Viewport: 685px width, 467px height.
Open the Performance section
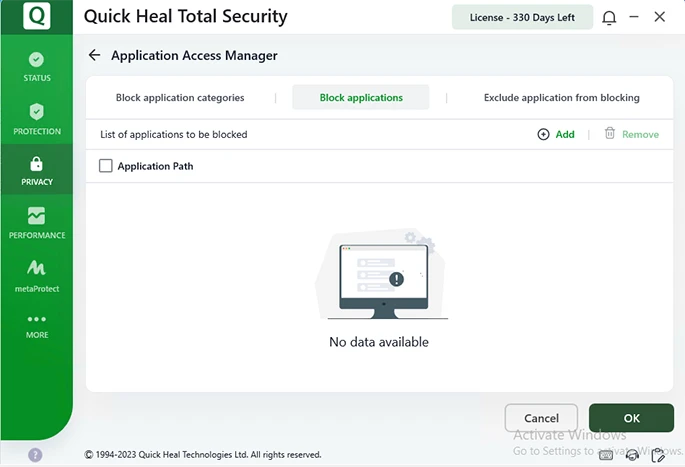[x=37, y=222]
